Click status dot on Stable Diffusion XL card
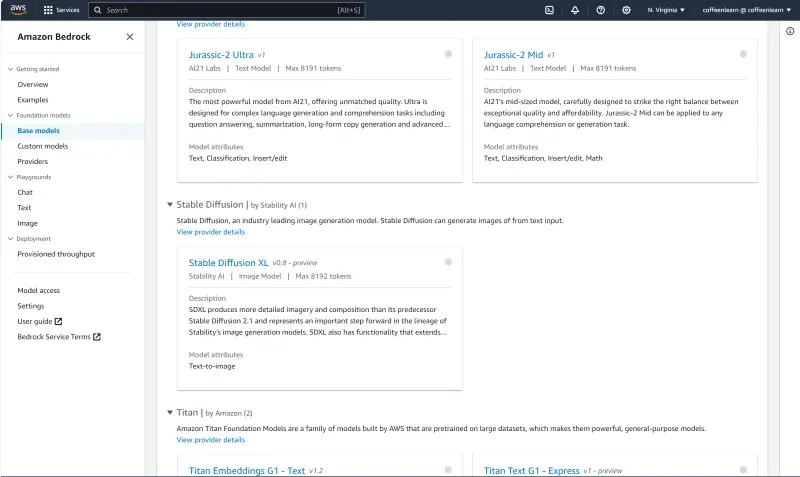800x477 pixels. [x=448, y=262]
